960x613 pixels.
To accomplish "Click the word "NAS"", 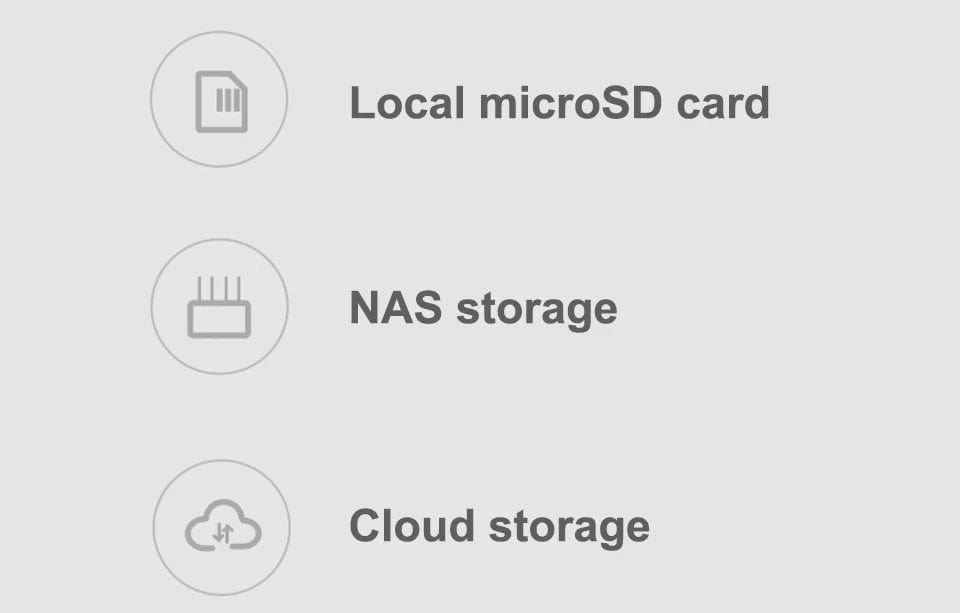I will coord(396,308).
